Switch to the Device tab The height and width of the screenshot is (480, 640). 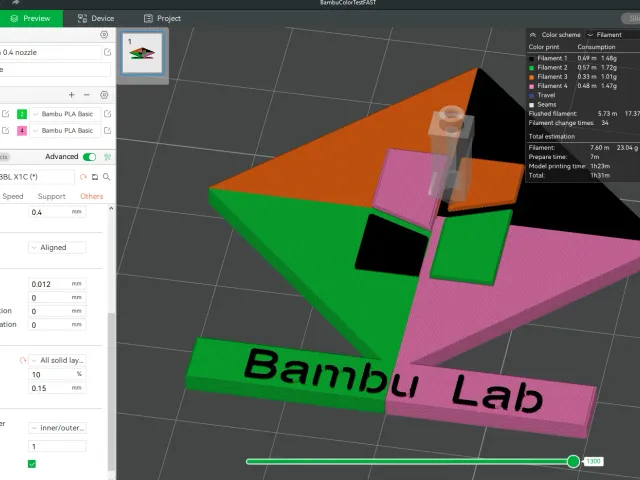[96, 18]
